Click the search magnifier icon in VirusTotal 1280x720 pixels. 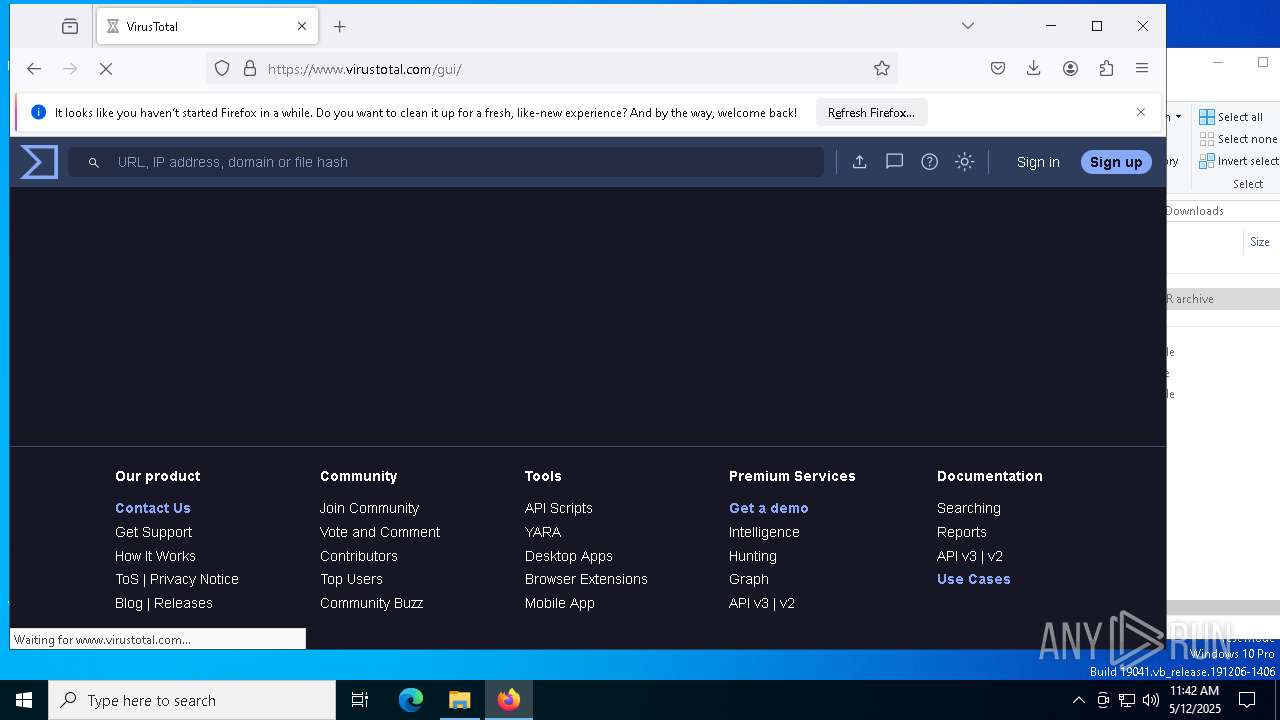93,162
